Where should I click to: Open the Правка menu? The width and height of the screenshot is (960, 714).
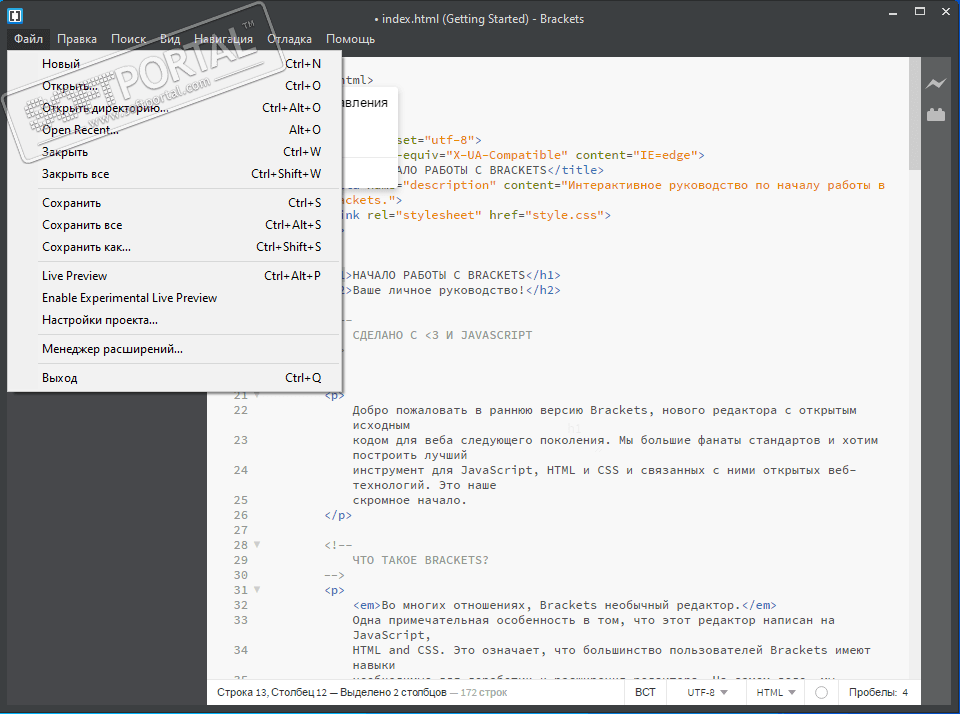(x=77, y=39)
